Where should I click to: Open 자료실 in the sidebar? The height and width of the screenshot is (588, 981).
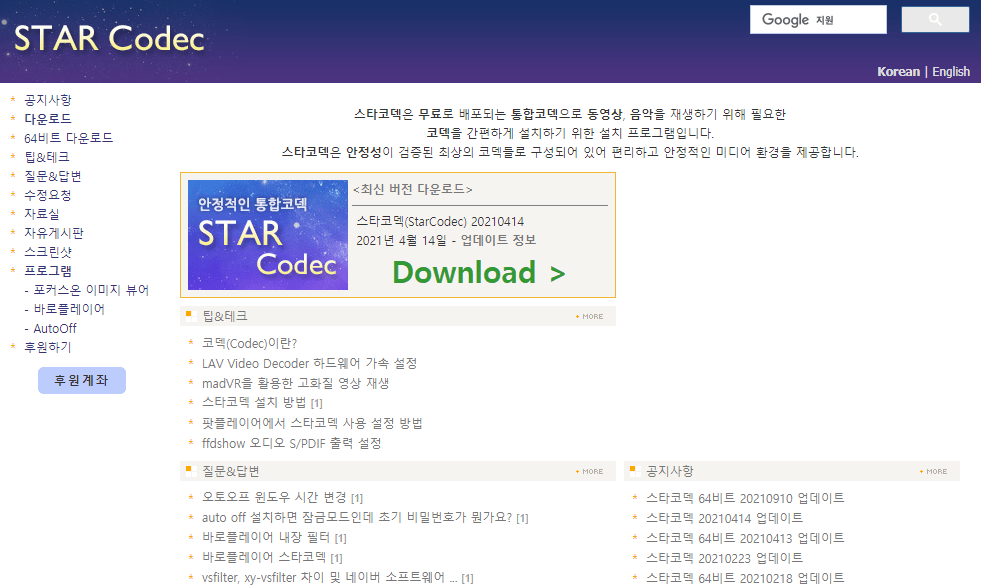(41, 214)
